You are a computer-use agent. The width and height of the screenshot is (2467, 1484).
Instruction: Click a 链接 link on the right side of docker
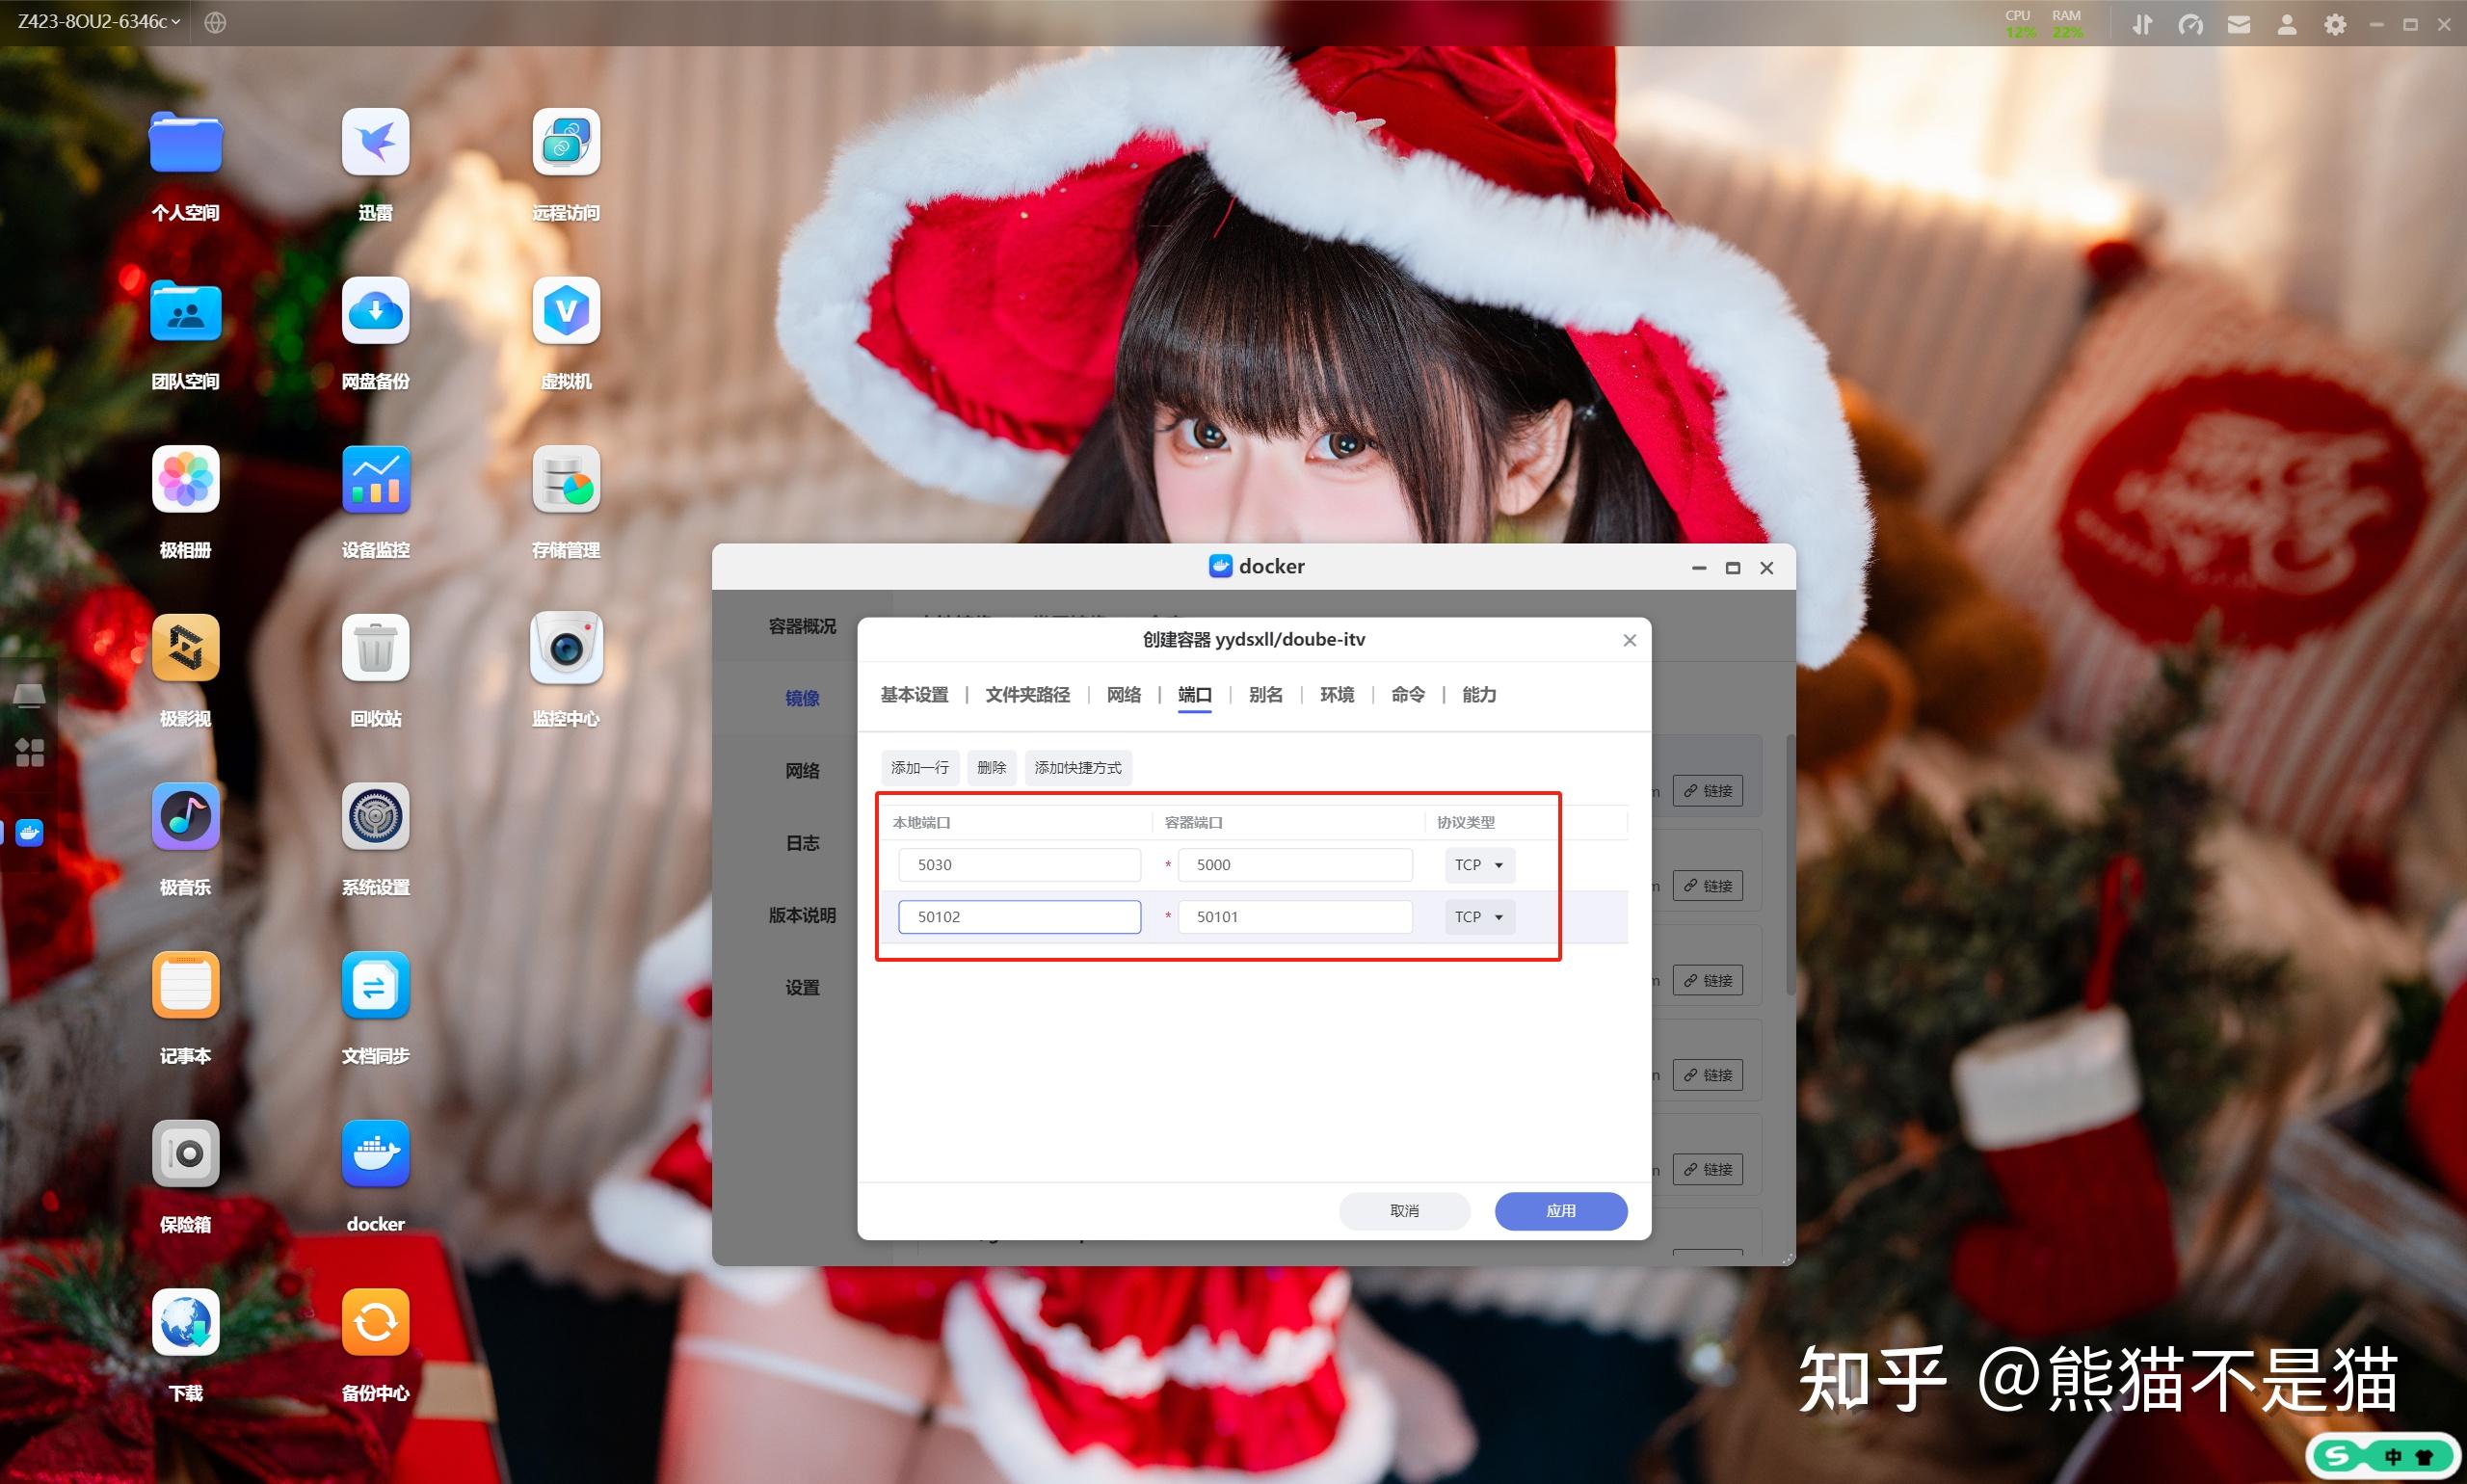[x=1709, y=790]
